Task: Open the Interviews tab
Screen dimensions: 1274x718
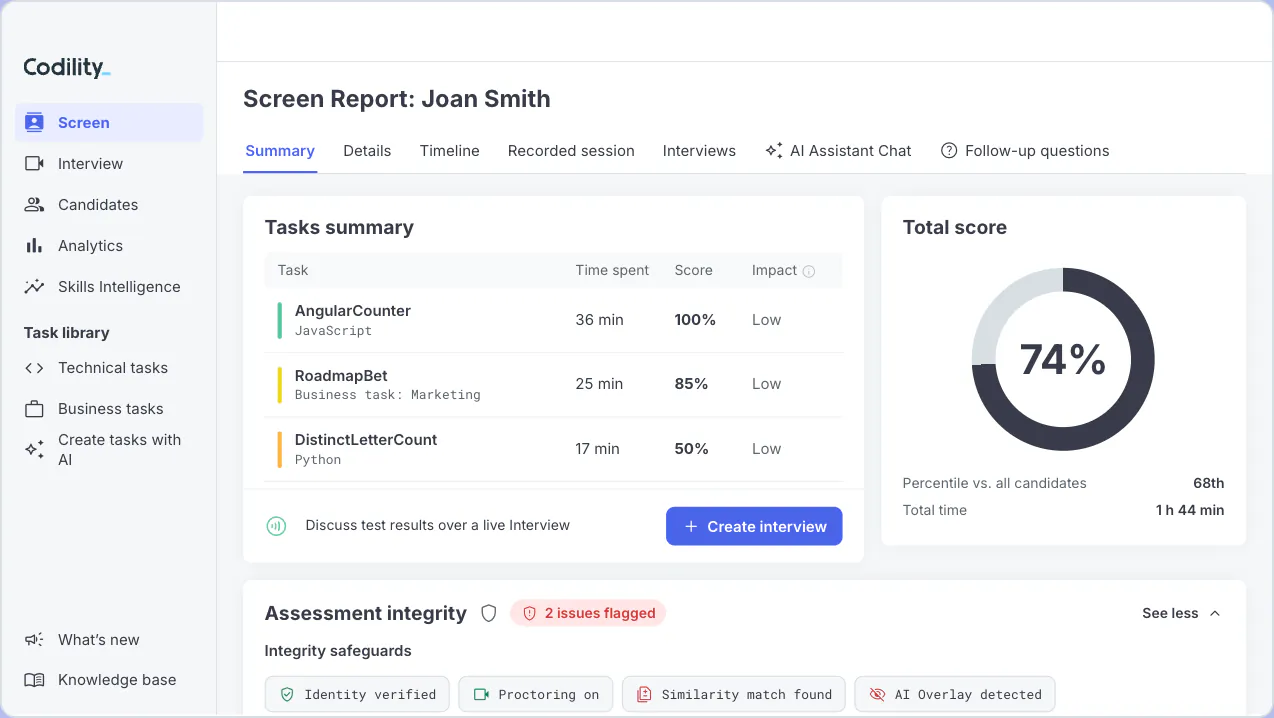Action: pos(699,151)
